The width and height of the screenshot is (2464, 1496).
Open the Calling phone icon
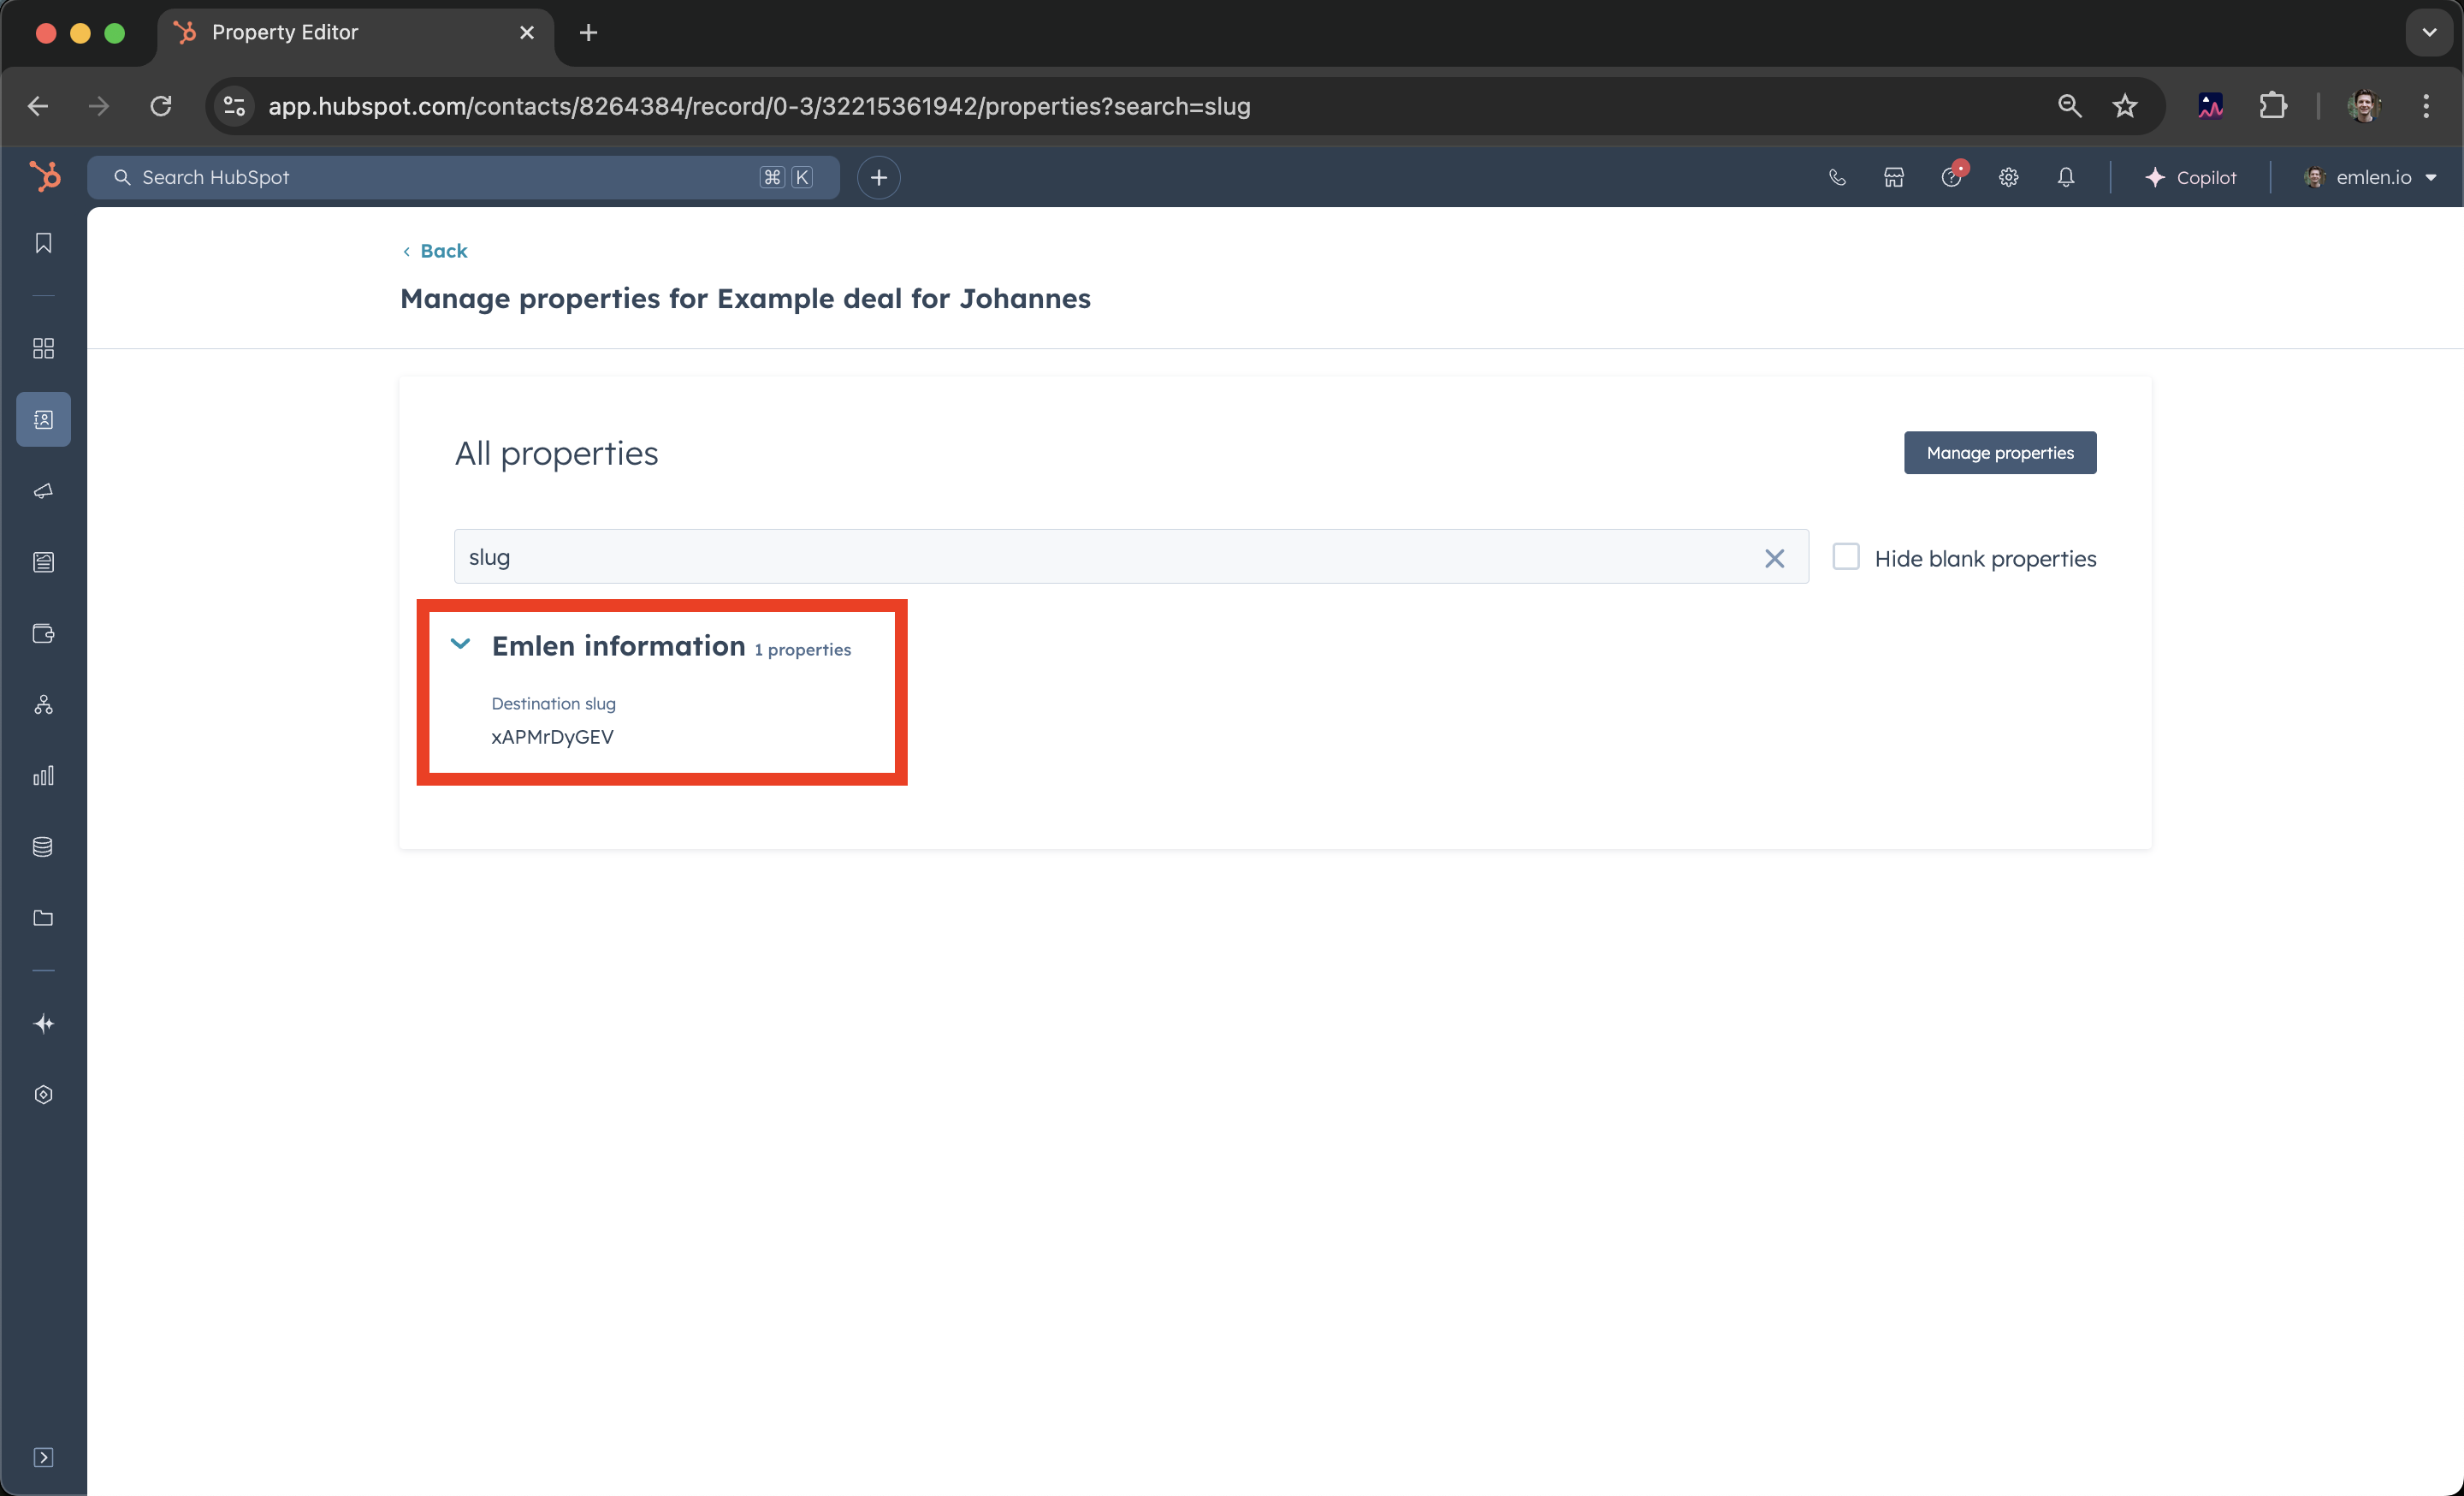(1837, 177)
